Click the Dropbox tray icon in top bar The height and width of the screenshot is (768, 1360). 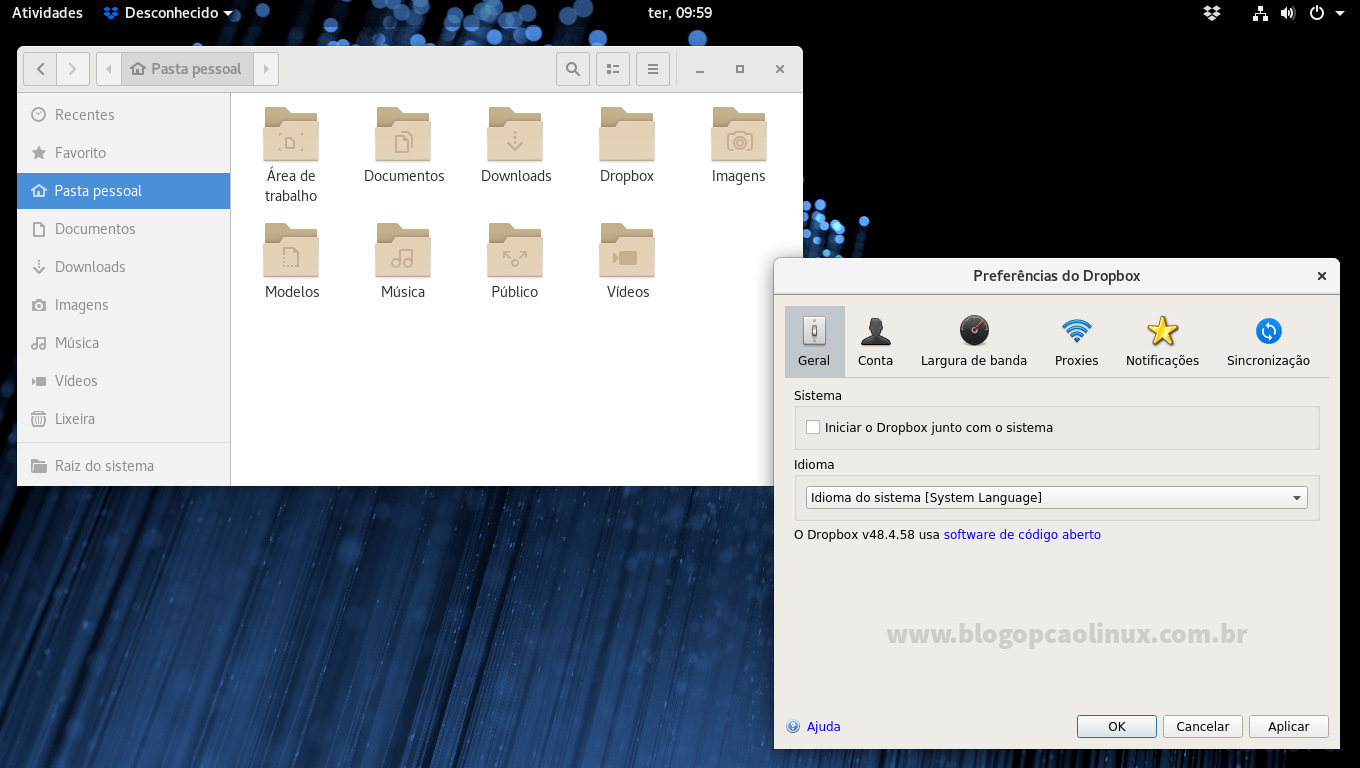point(1212,13)
